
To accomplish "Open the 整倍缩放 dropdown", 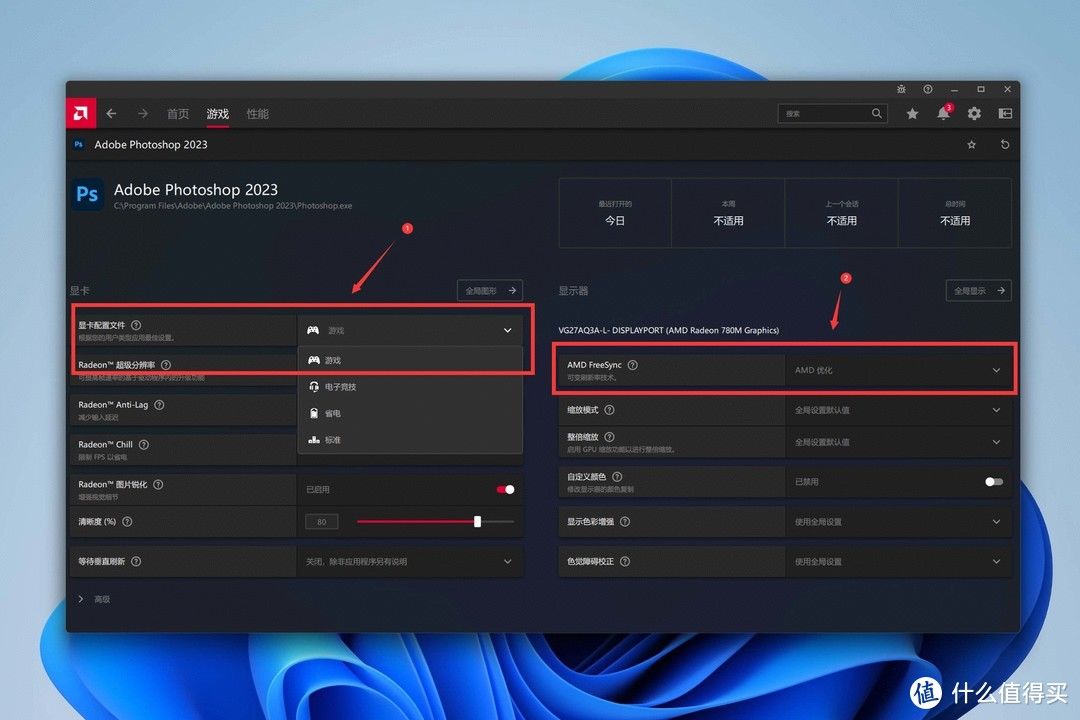I will (x=898, y=442).
